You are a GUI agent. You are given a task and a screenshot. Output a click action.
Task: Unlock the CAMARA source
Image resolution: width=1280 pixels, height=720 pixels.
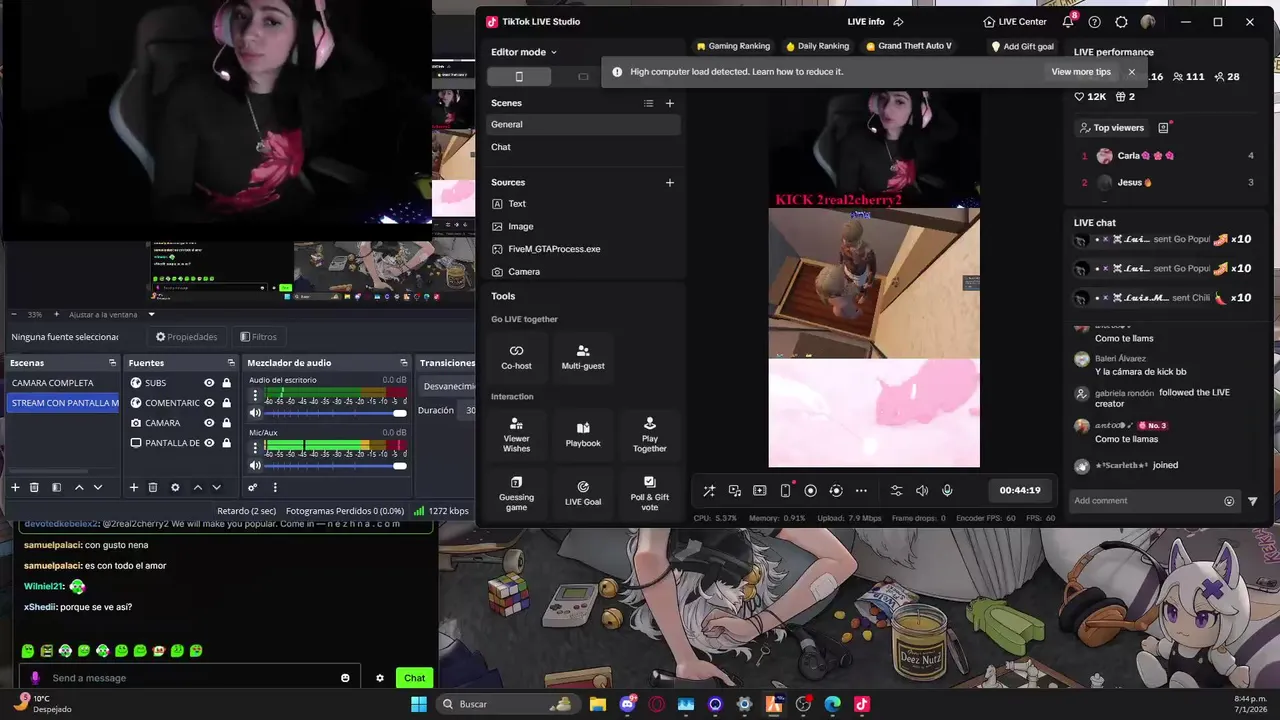point(227,423)
